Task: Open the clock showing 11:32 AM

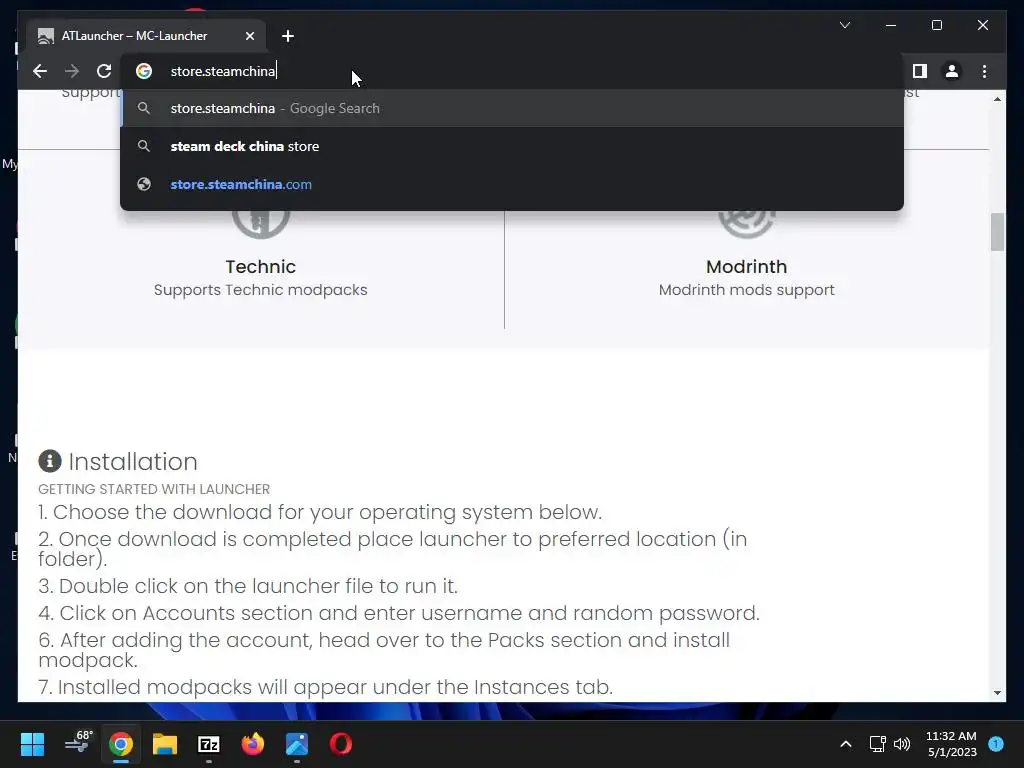Action: point(952,744)
